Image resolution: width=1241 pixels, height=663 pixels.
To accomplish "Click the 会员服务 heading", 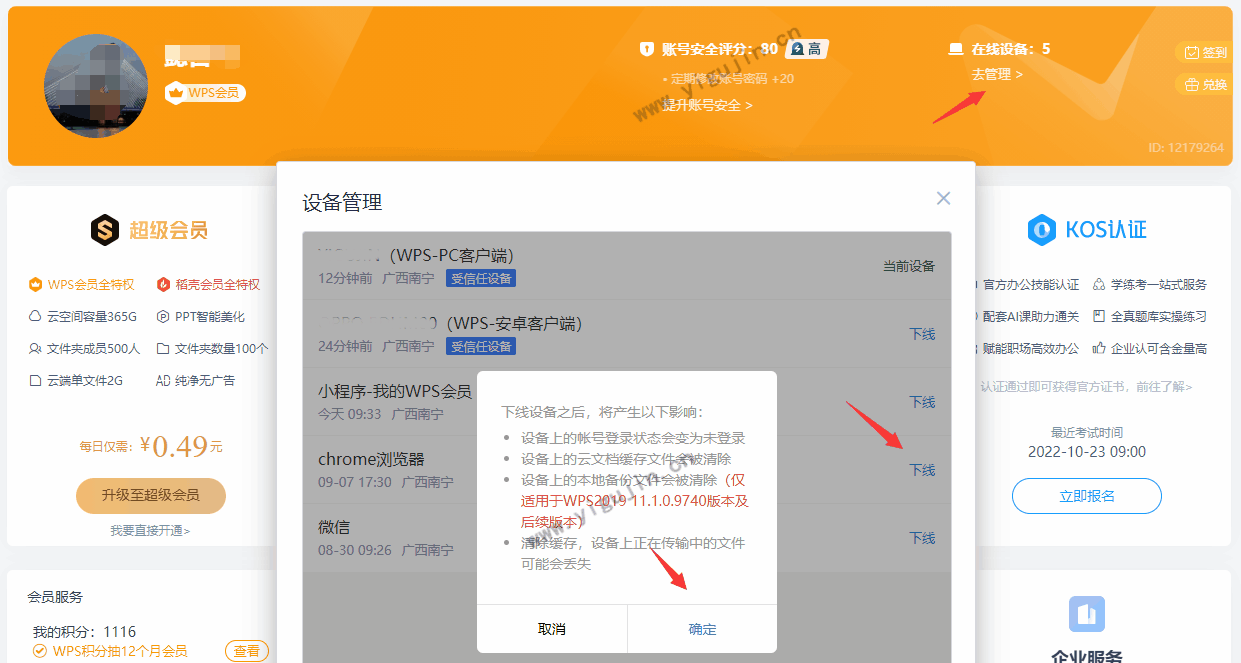I will (x=55, y=597).
